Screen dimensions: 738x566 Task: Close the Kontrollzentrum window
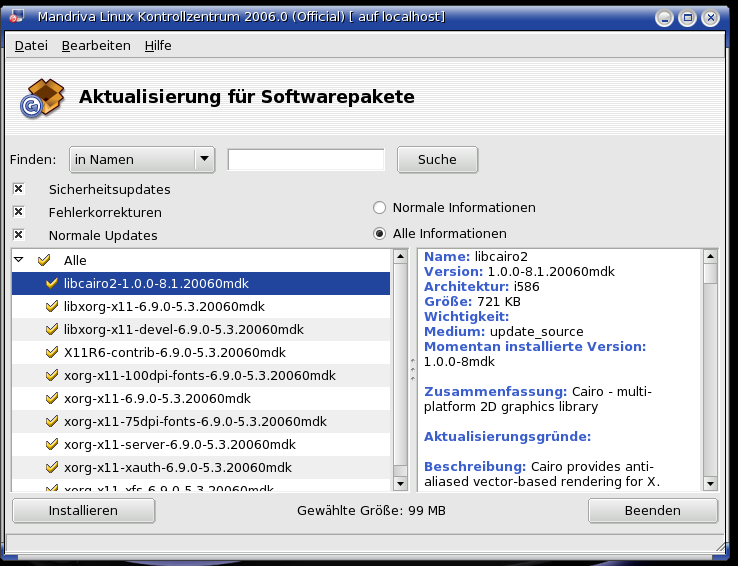pos(711,18)
